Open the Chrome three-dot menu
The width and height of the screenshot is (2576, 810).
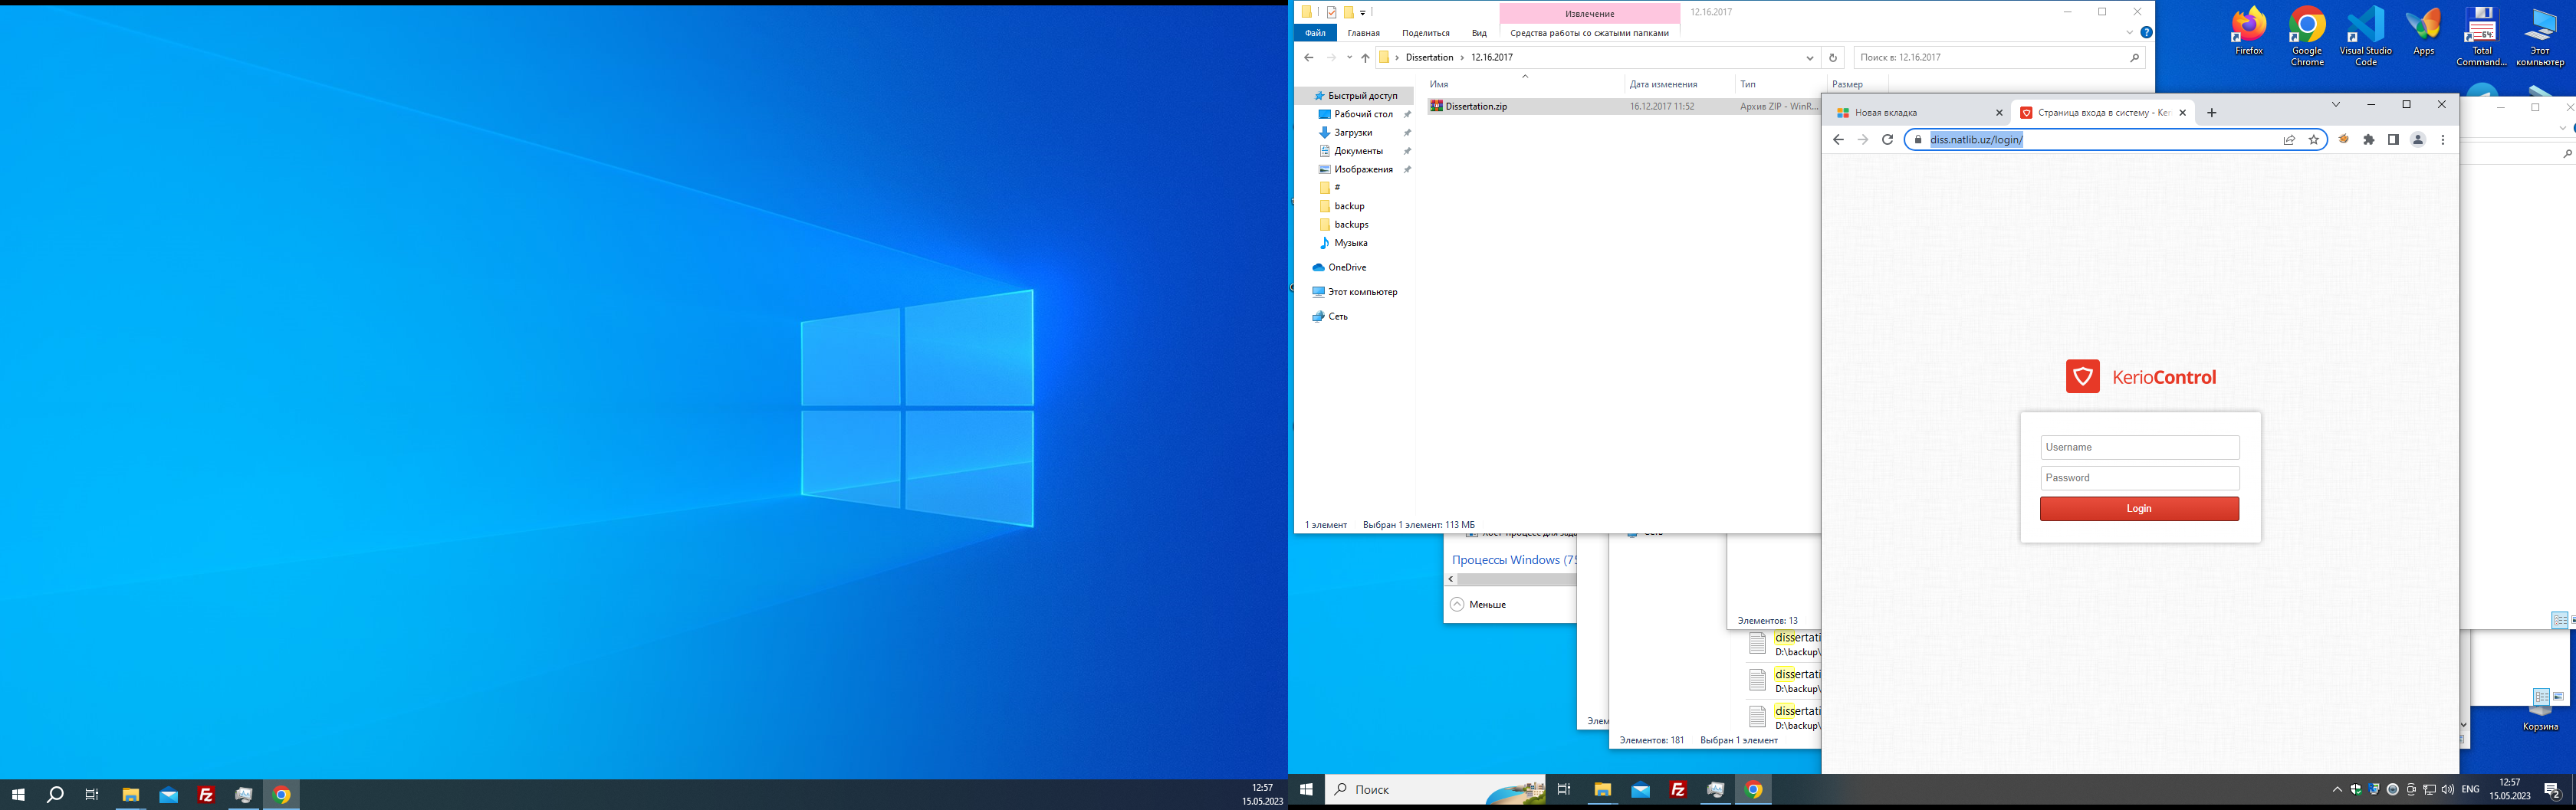click(x=2443, y=140)
